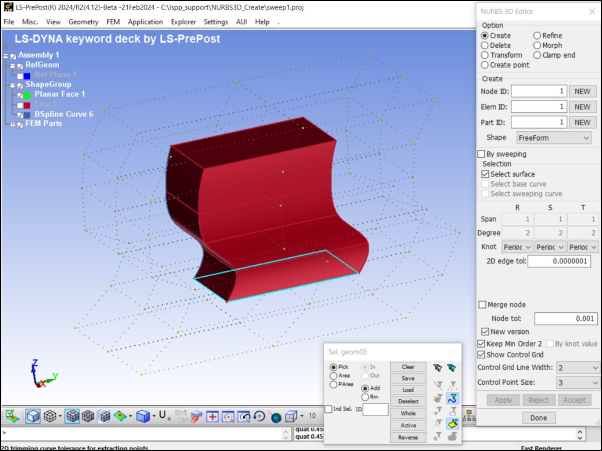This screenshot has height=451, width=602.
Task: Enable the Merge node checkbox
Action: 483,304
